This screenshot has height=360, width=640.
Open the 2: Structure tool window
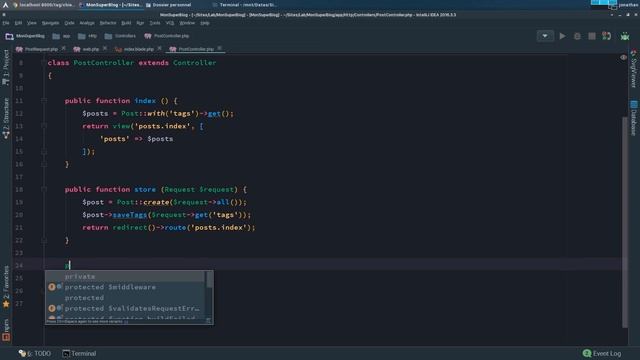6,118
